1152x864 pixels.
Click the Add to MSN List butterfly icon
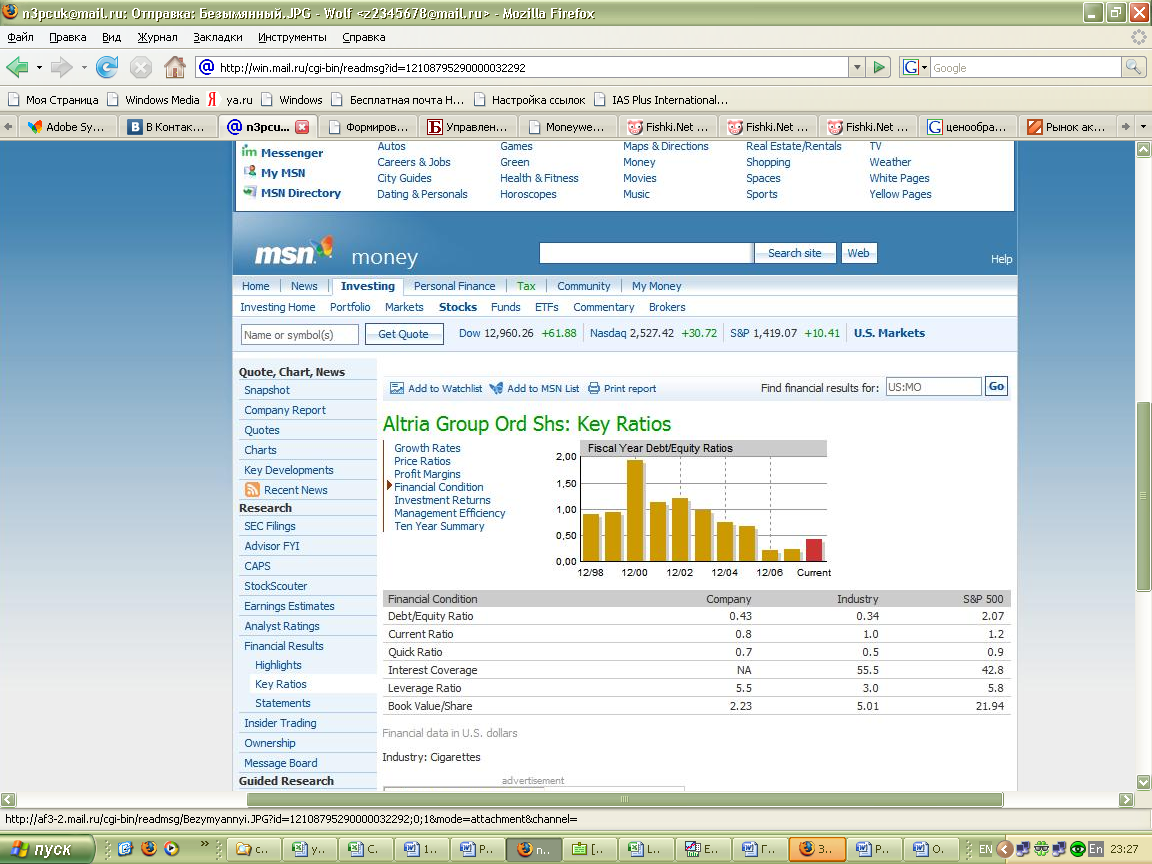[496, 388]
